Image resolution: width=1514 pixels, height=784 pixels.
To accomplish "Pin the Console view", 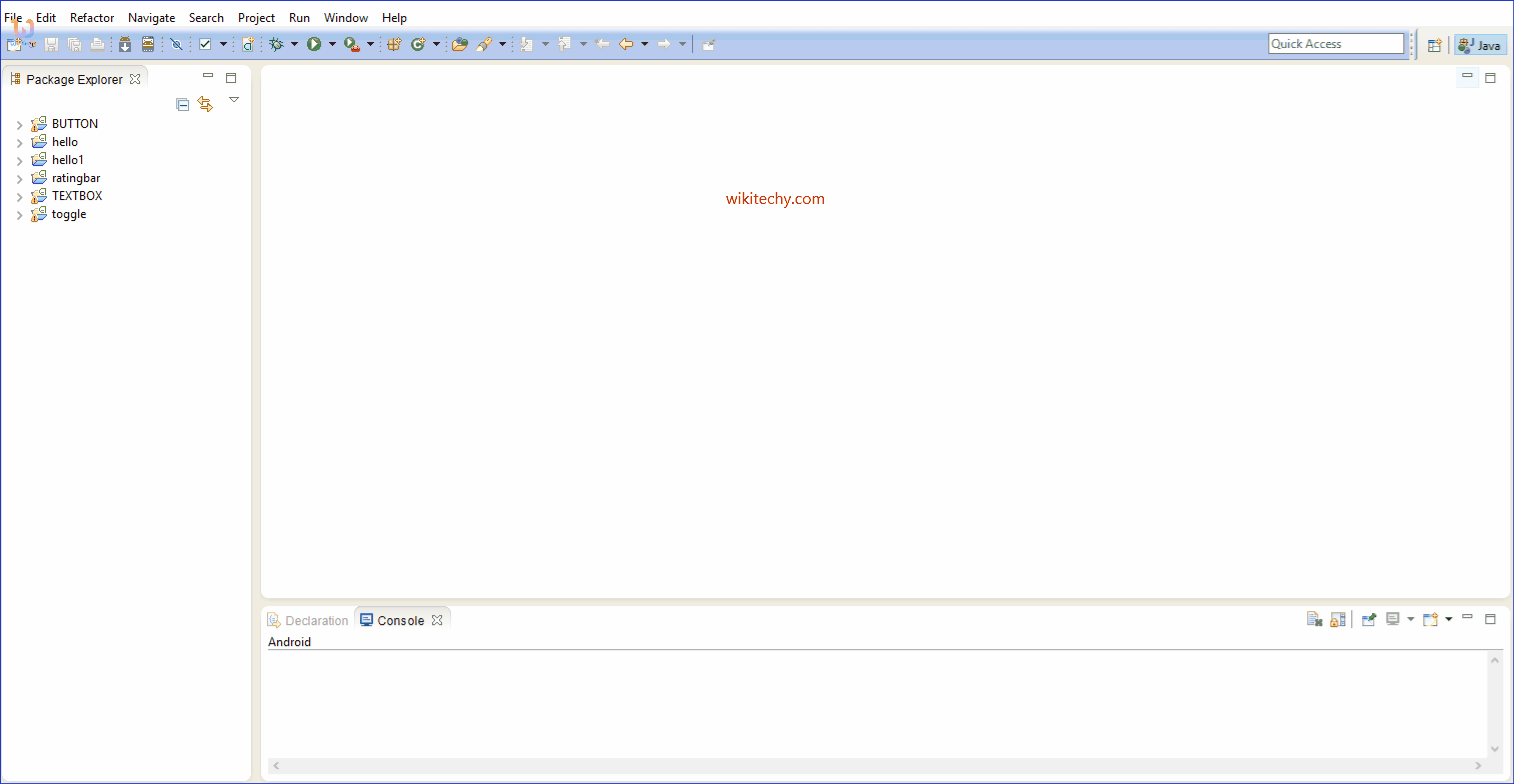I will point(1369,619).
